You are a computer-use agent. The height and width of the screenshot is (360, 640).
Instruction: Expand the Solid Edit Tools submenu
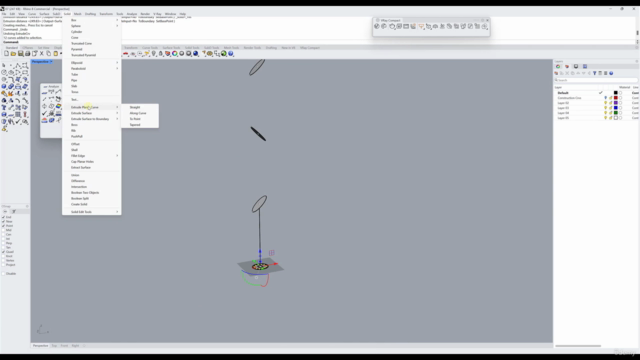click(91, 212)
